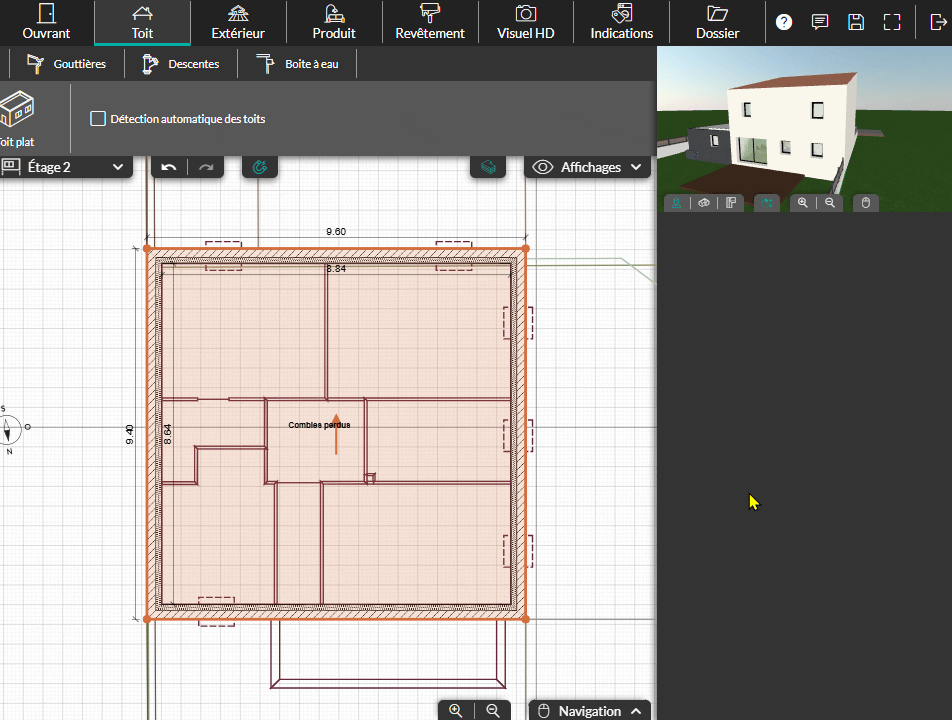Toggle the magnet snapping icon
The width and height of the screenshot is (952, 720).
coord(260,167)
